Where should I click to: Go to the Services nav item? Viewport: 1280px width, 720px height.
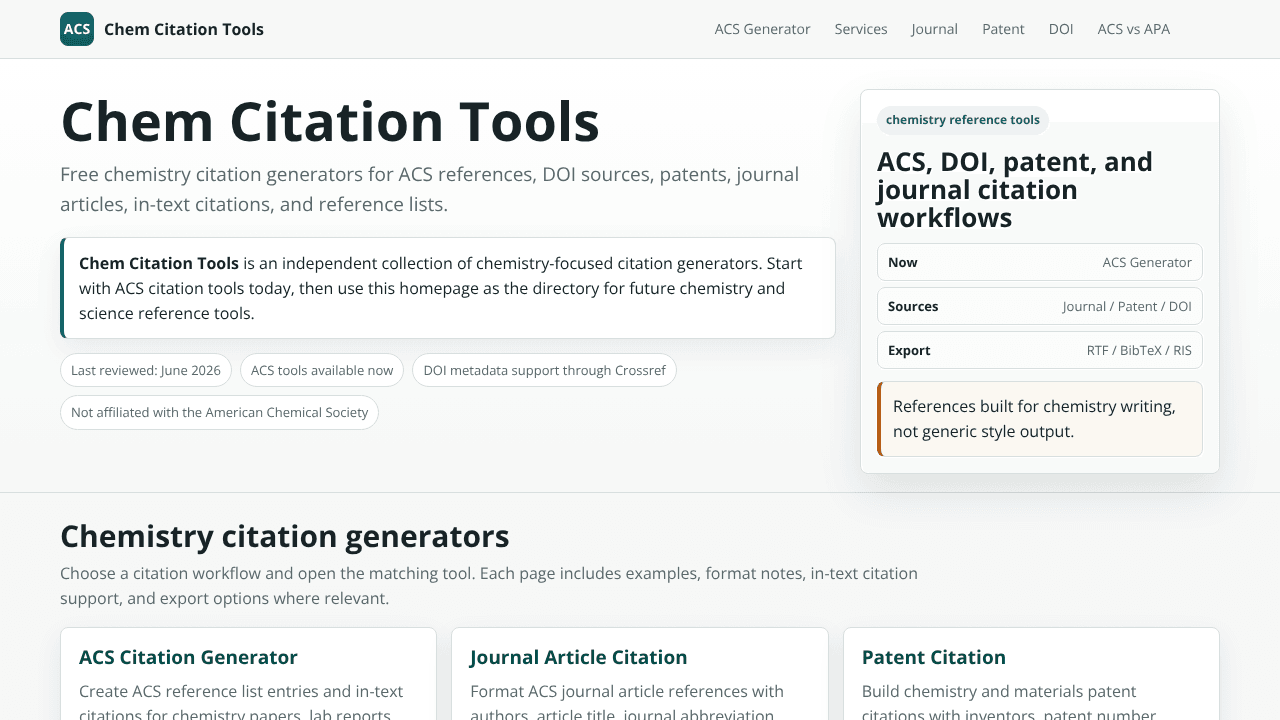point(861,29)
